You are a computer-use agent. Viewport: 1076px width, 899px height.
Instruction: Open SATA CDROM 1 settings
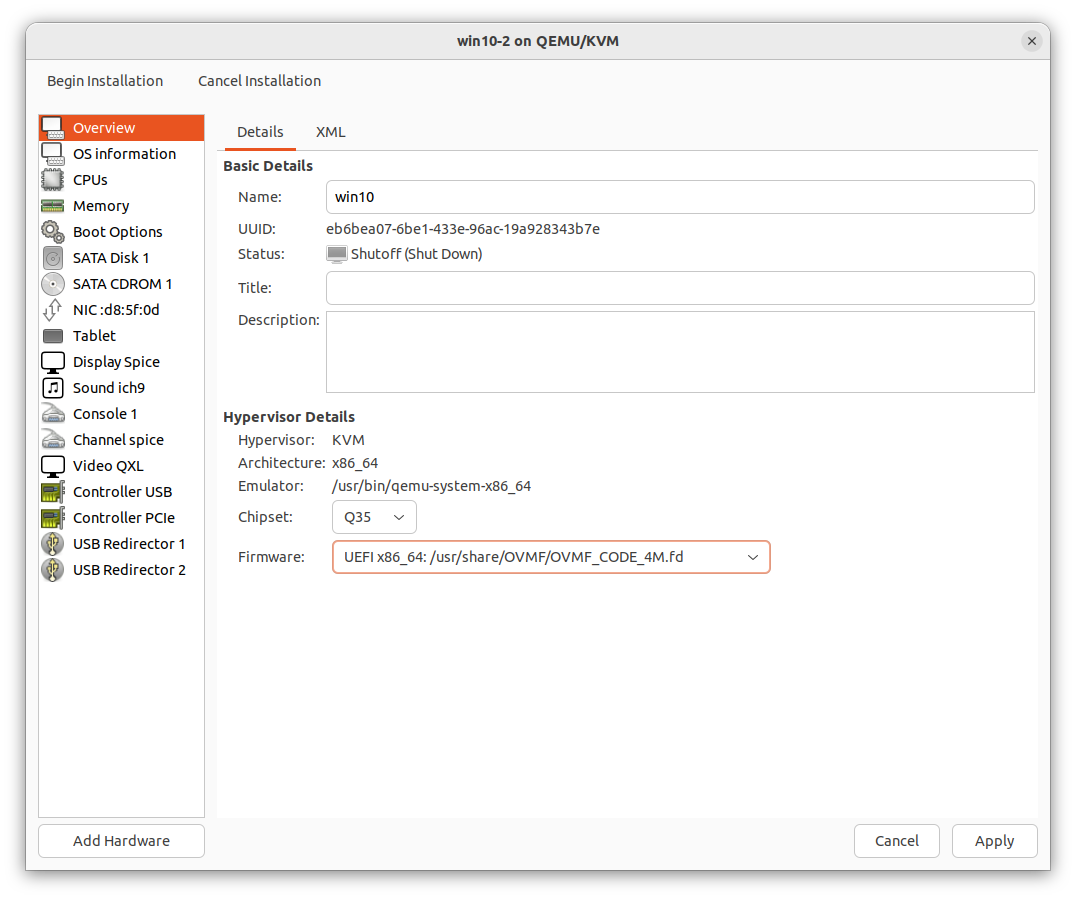tap(123, 283)
